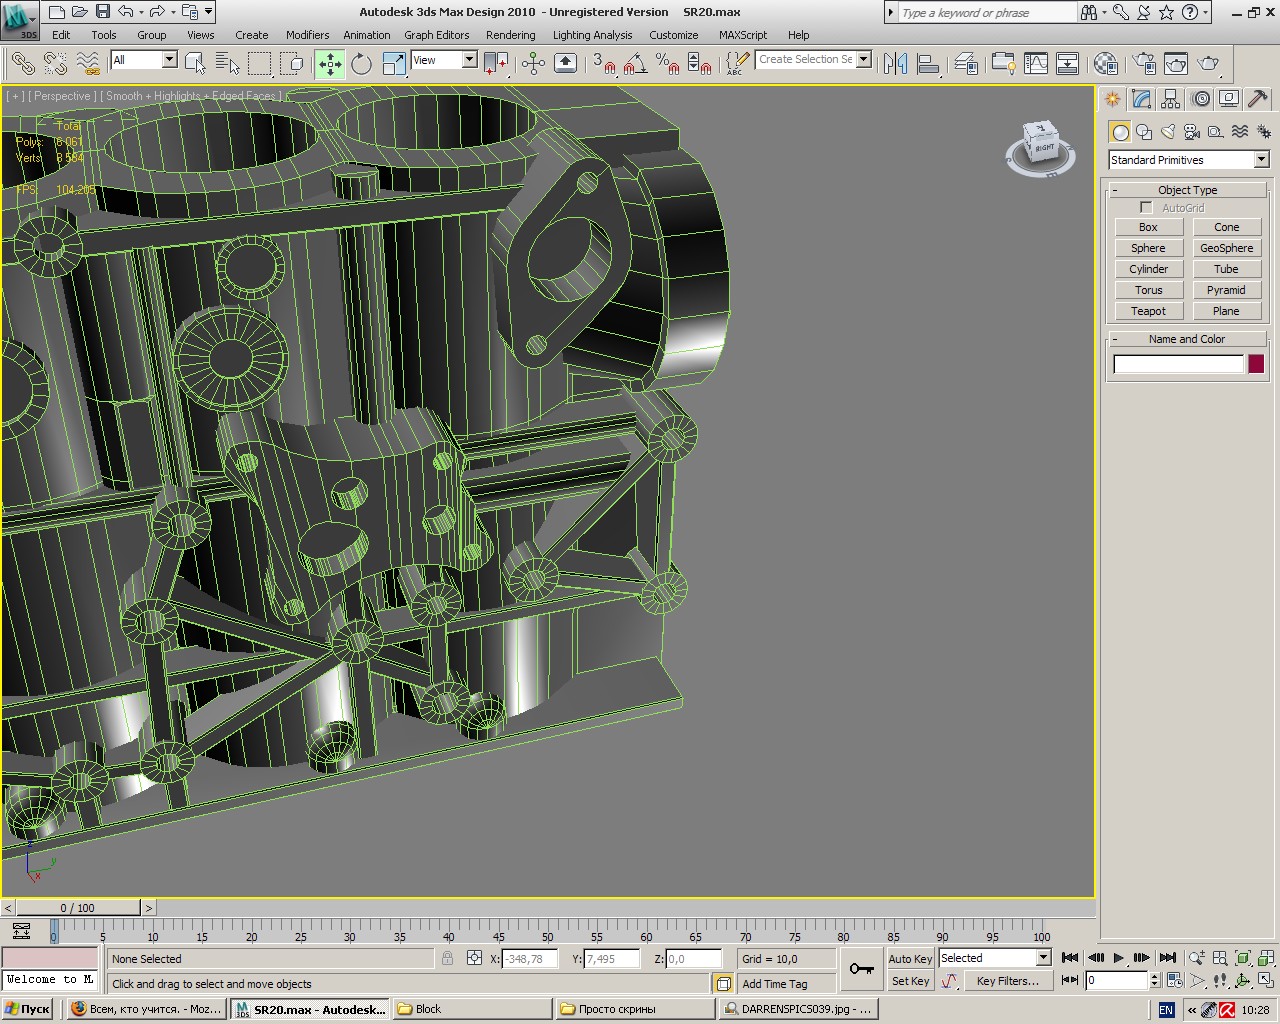Collapse the Object Type rollout
Image resolution: width=1280 pixels, height=1024 pixels.
pos(1187,190)
